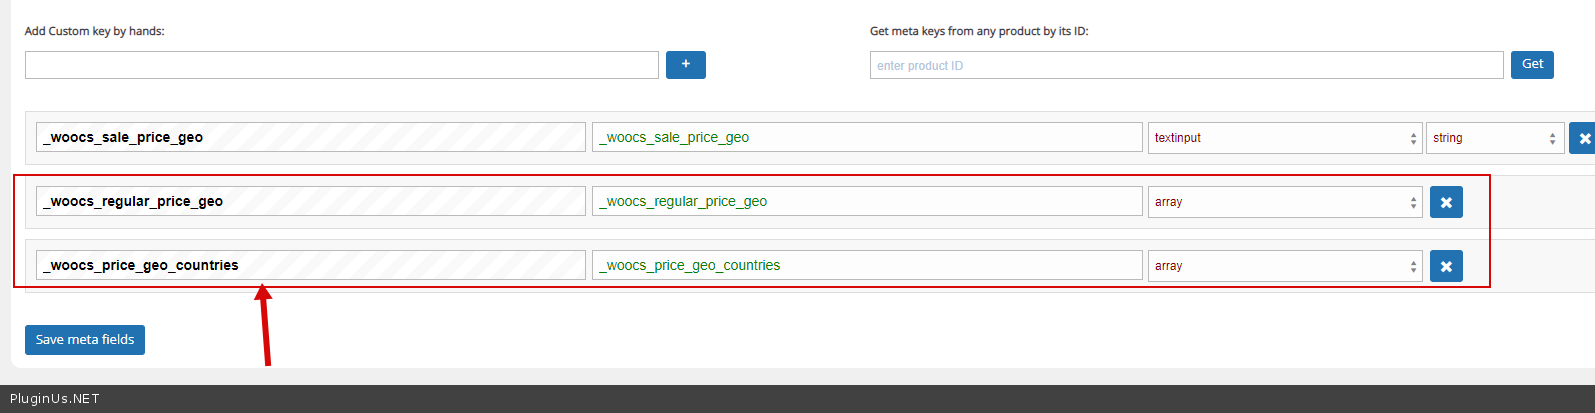Click the enter product ID field
This screenshot has height=413, width=1595.
coord(1186,65)
